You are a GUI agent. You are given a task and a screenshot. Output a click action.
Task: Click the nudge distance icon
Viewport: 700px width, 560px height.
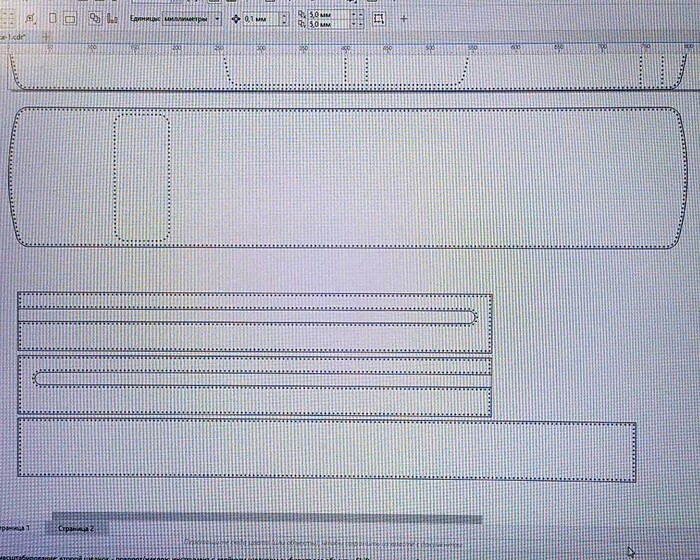point(236,19)
